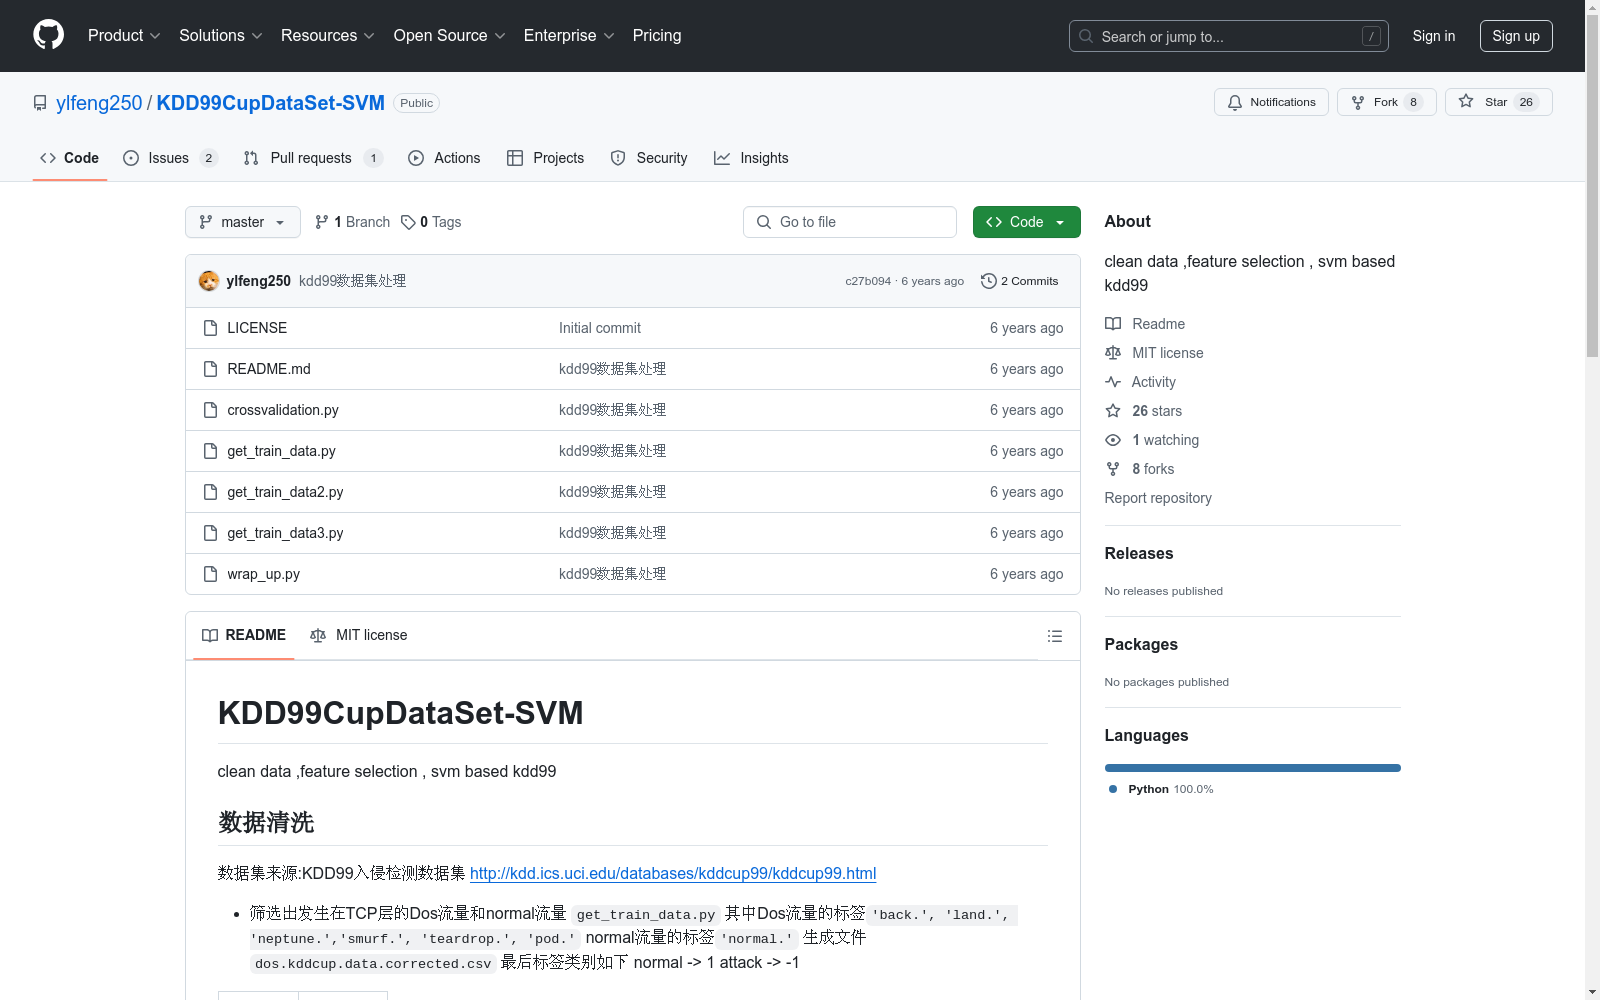Open the Insights tab
1600x1000 pixels.
751,158
